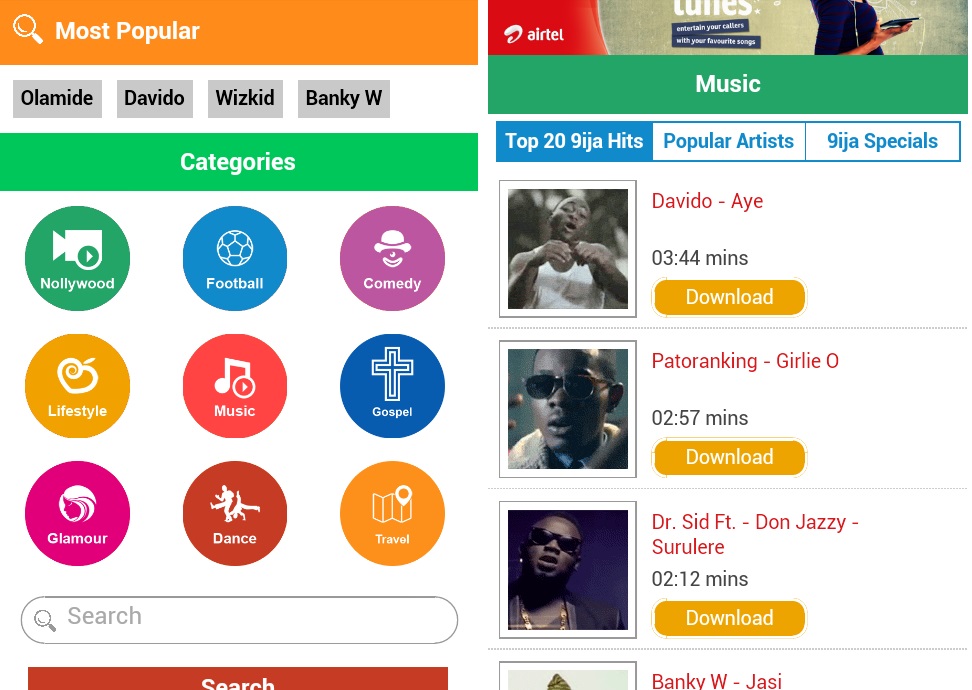Select the Dance category icon

235,513
